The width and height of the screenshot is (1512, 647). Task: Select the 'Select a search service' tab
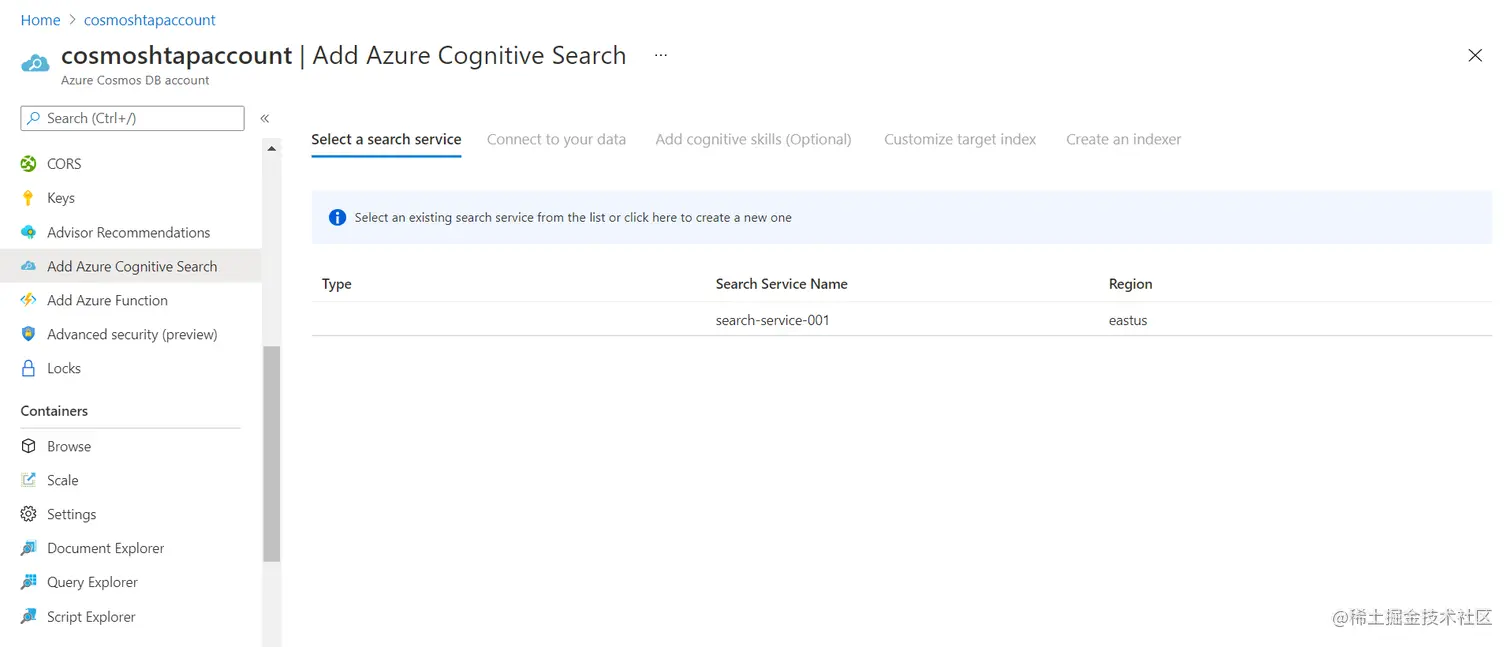click(386, 139)
